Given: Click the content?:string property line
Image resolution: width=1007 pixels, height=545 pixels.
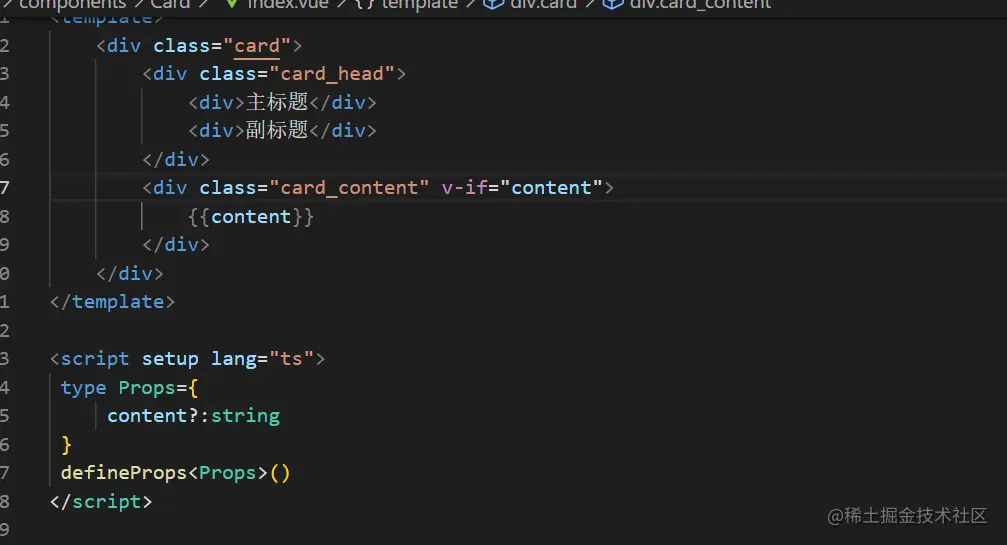Looking at the screenshot, I should pyautogui.click(x=193, y=416).
